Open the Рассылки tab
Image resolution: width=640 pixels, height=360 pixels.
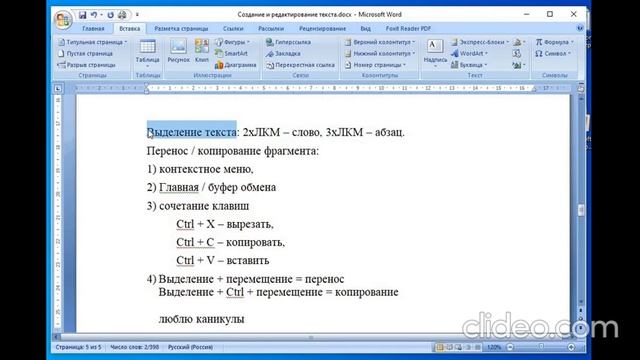[x=271, y=29]
